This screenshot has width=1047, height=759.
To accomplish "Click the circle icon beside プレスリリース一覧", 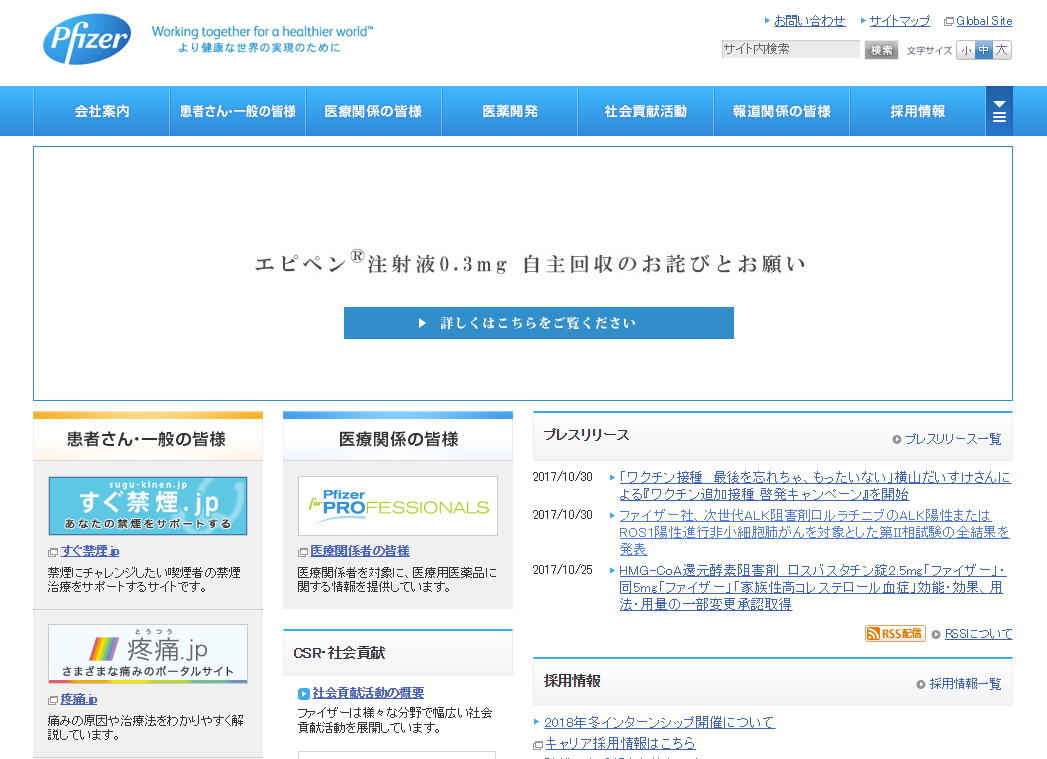I will coord(897,439).
